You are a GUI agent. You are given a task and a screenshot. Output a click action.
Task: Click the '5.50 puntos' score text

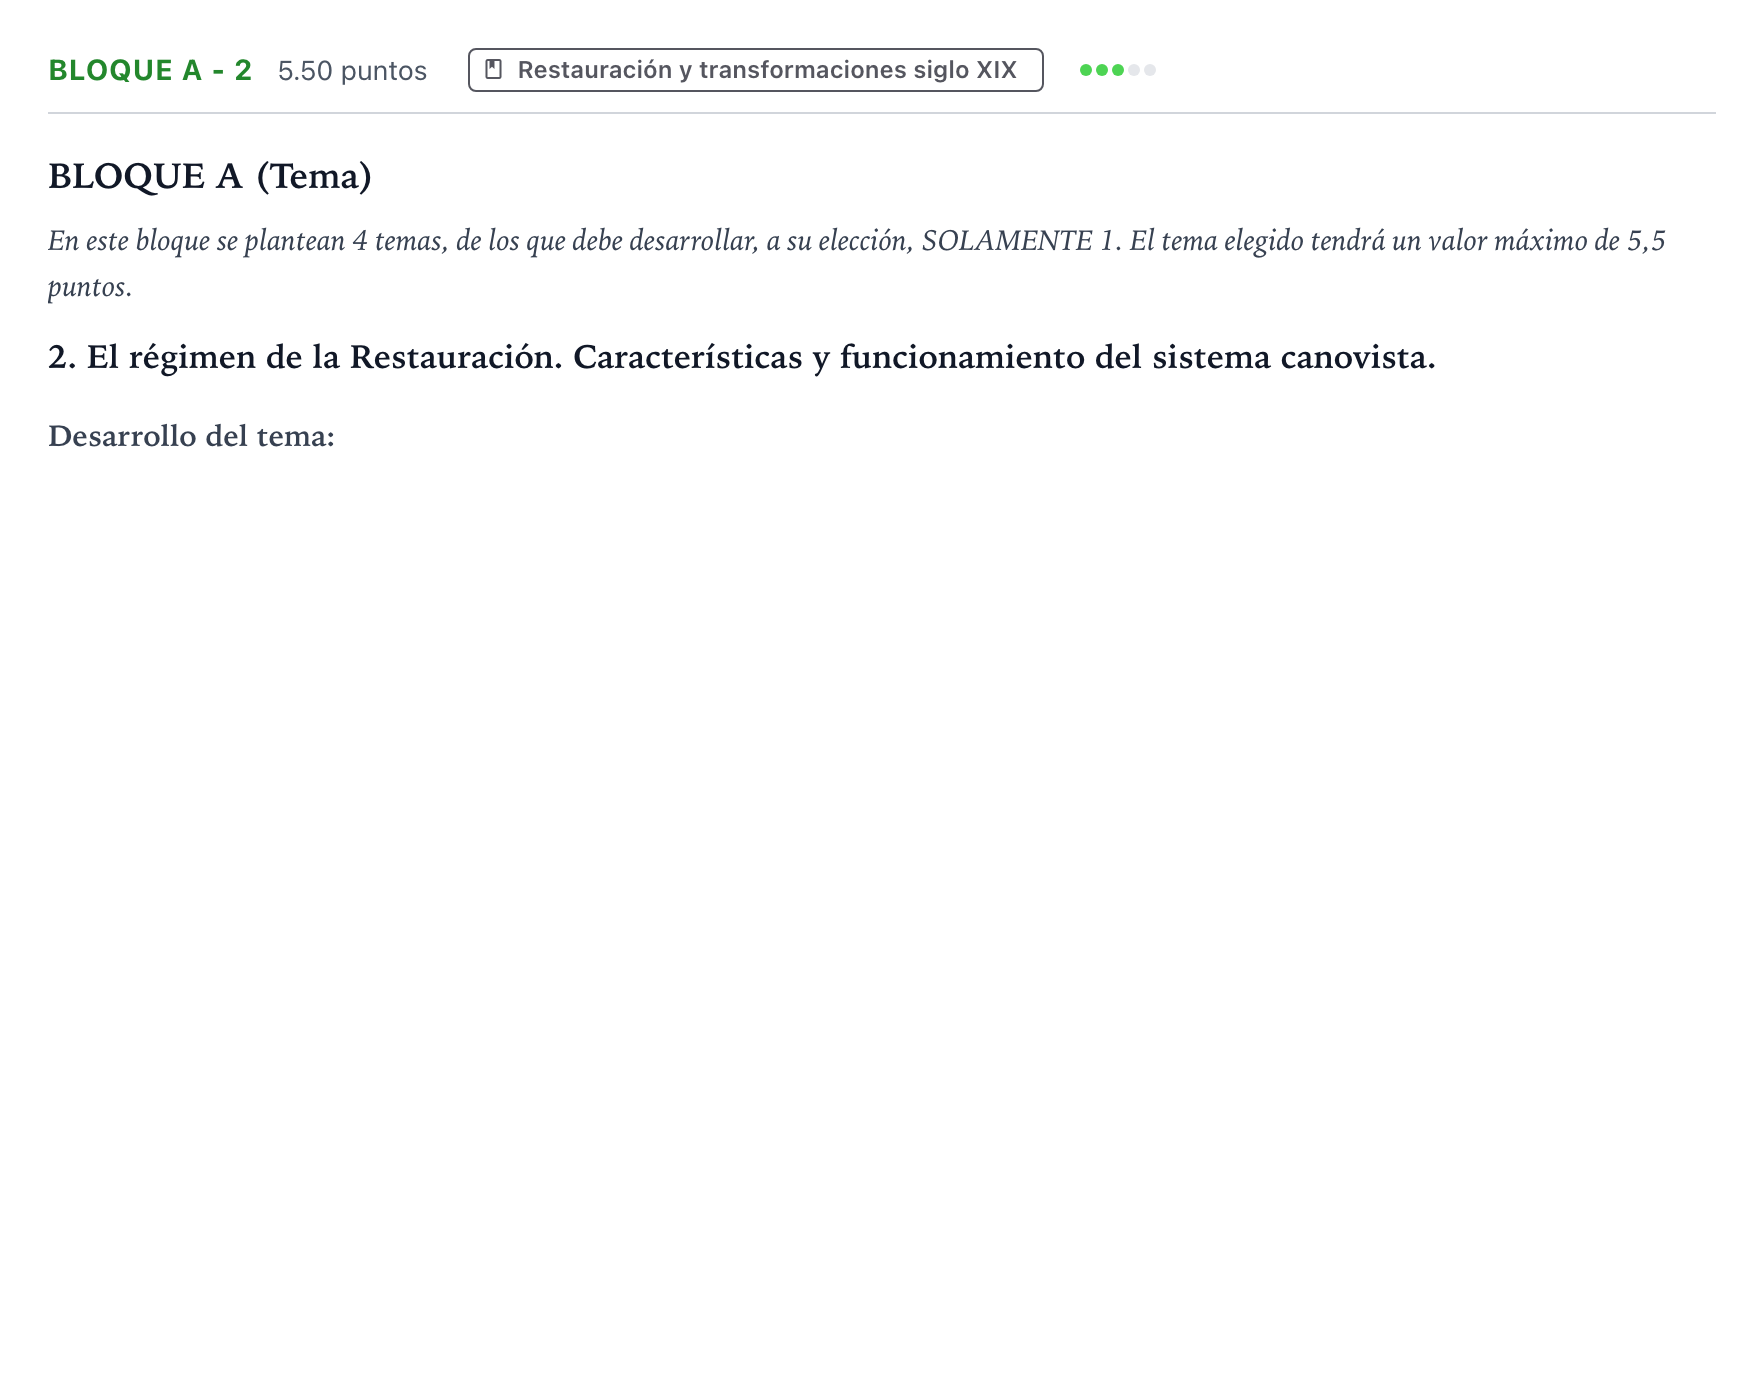[352, 71]
